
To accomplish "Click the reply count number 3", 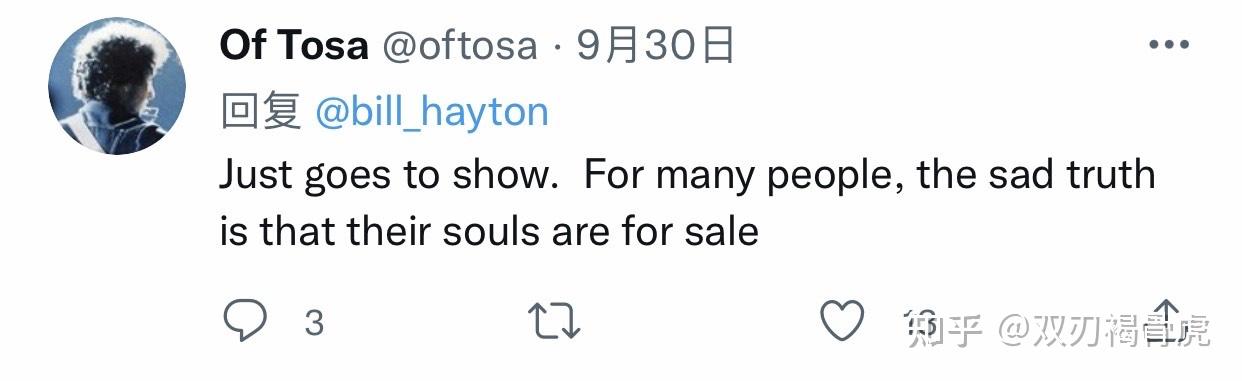I will coord(314,323).
